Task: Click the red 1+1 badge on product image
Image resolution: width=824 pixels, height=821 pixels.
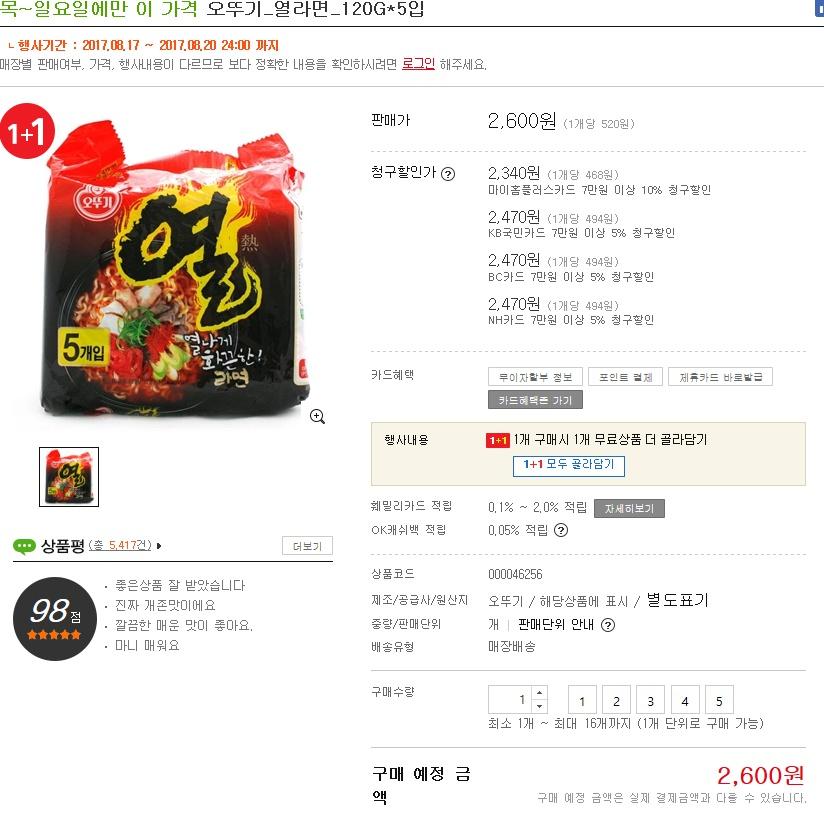Action: click(27, 131)
